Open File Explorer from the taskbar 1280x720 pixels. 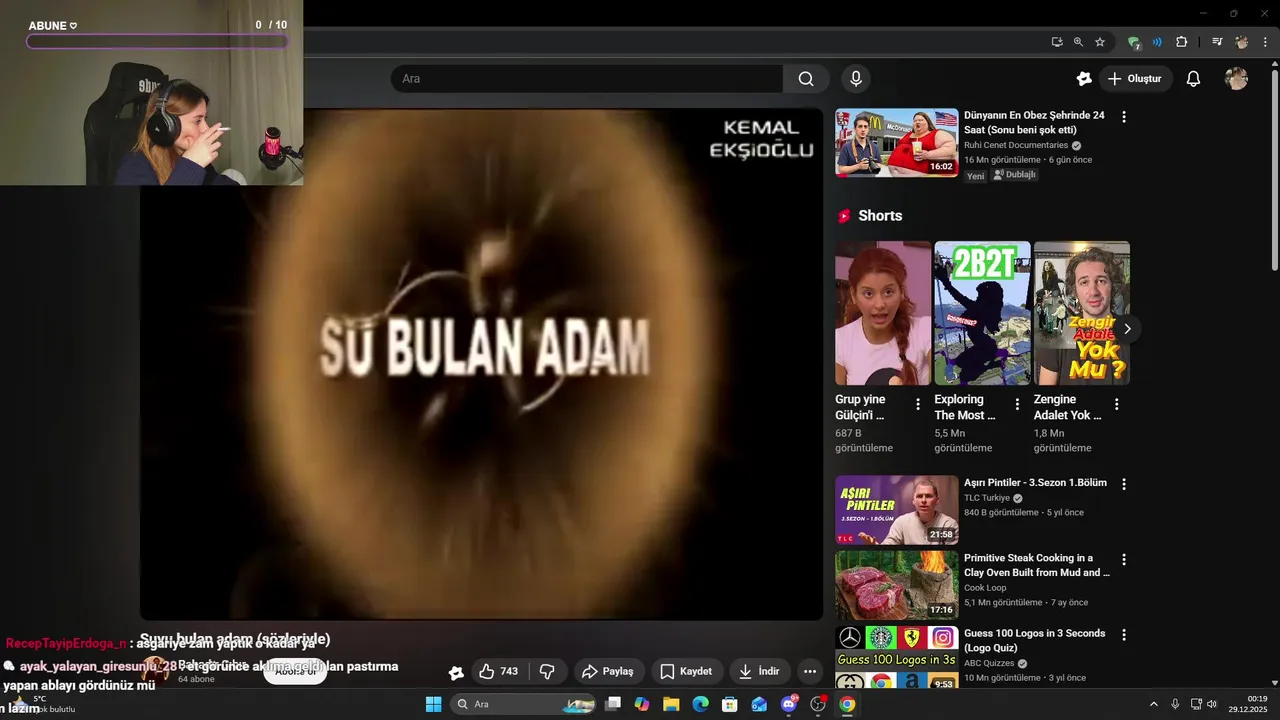click(x=671, y=704)
